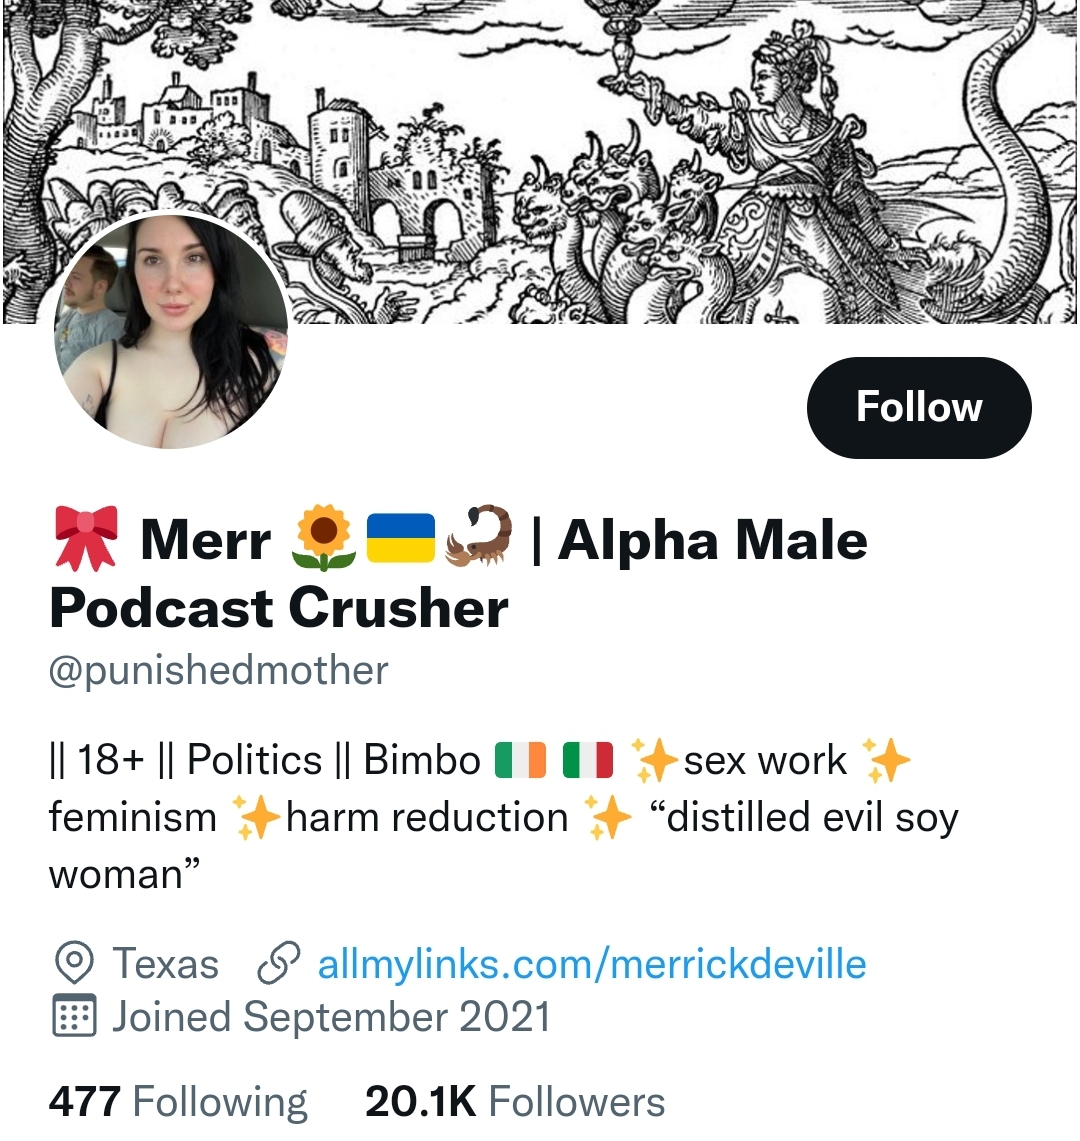Click the calendar icon beside Joined date
Viewport: 1080px width, 1141px height.
tap(72, 1016)
